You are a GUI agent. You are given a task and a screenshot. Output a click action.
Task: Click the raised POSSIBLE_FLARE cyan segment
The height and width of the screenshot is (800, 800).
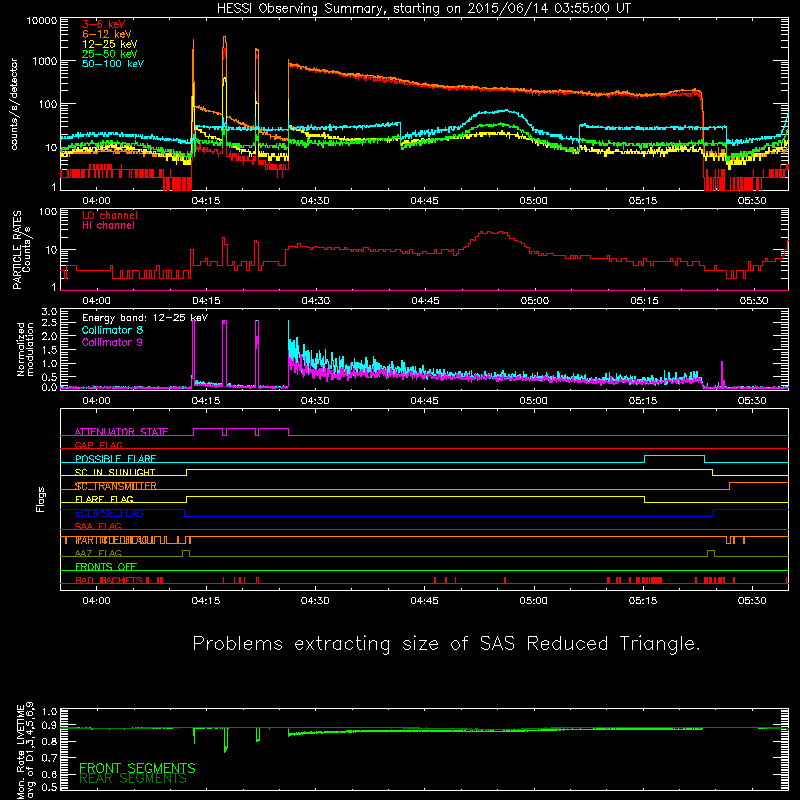pos(674,456)
